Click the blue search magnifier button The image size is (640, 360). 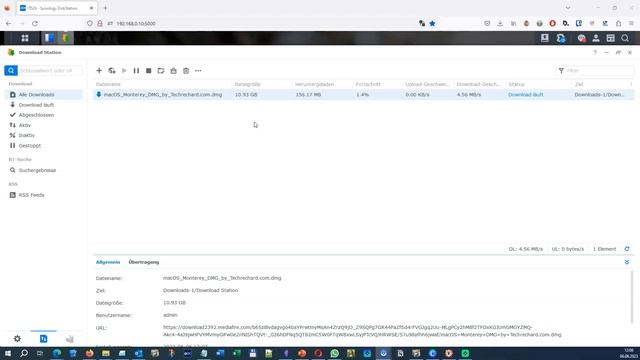(11, 71)
